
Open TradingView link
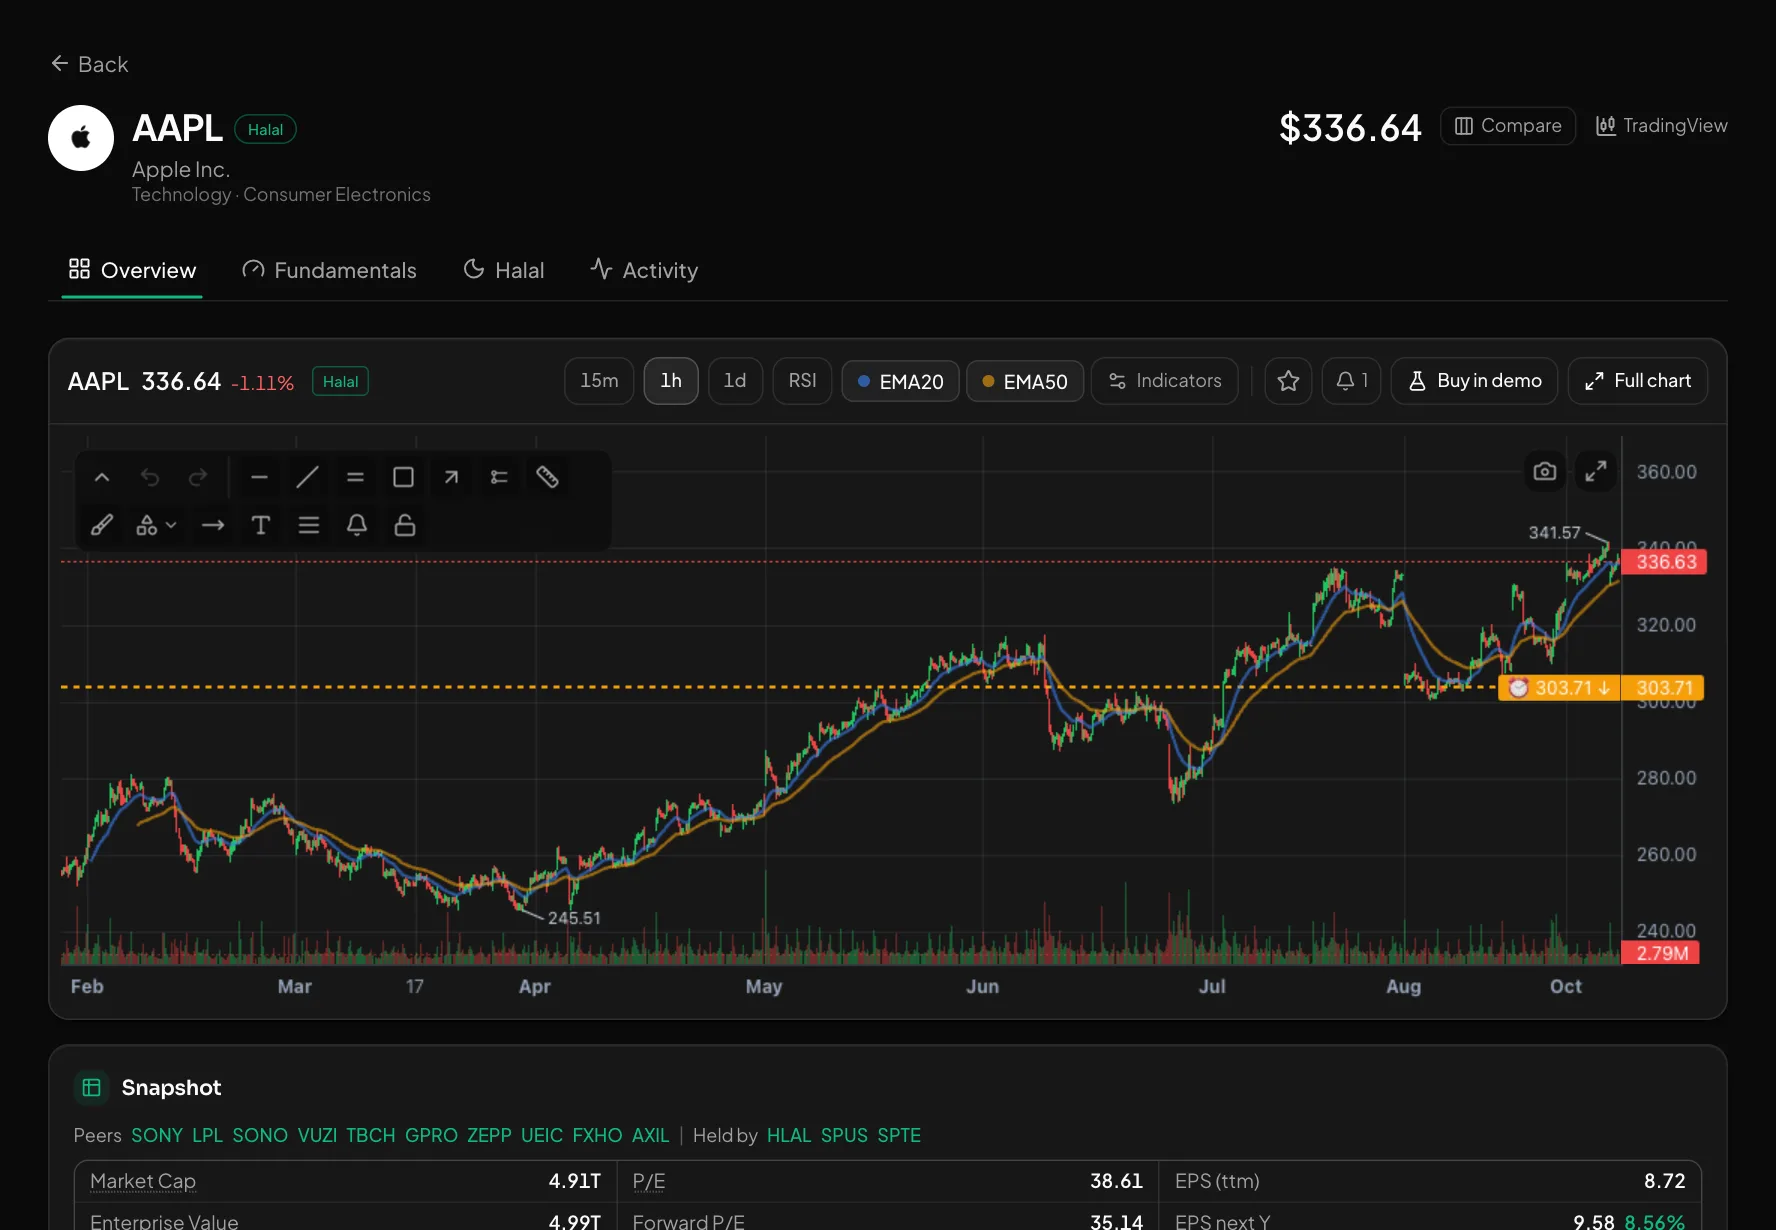(x=1661, y=126)
